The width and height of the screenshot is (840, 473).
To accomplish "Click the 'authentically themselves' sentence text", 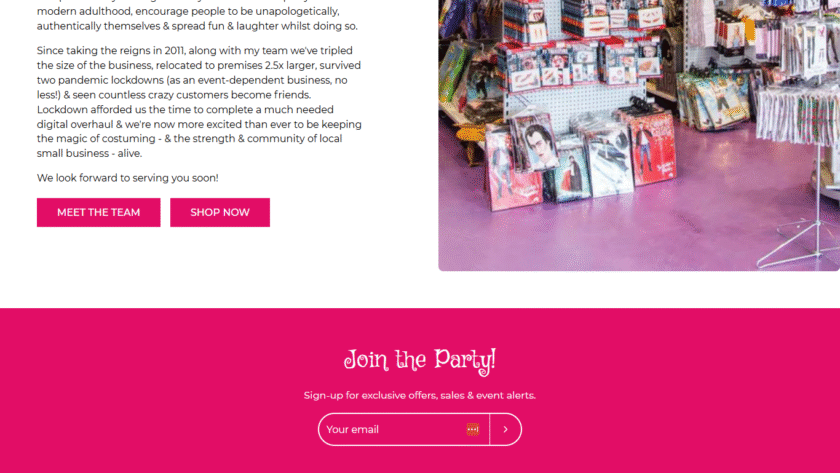I will point(197,26).
